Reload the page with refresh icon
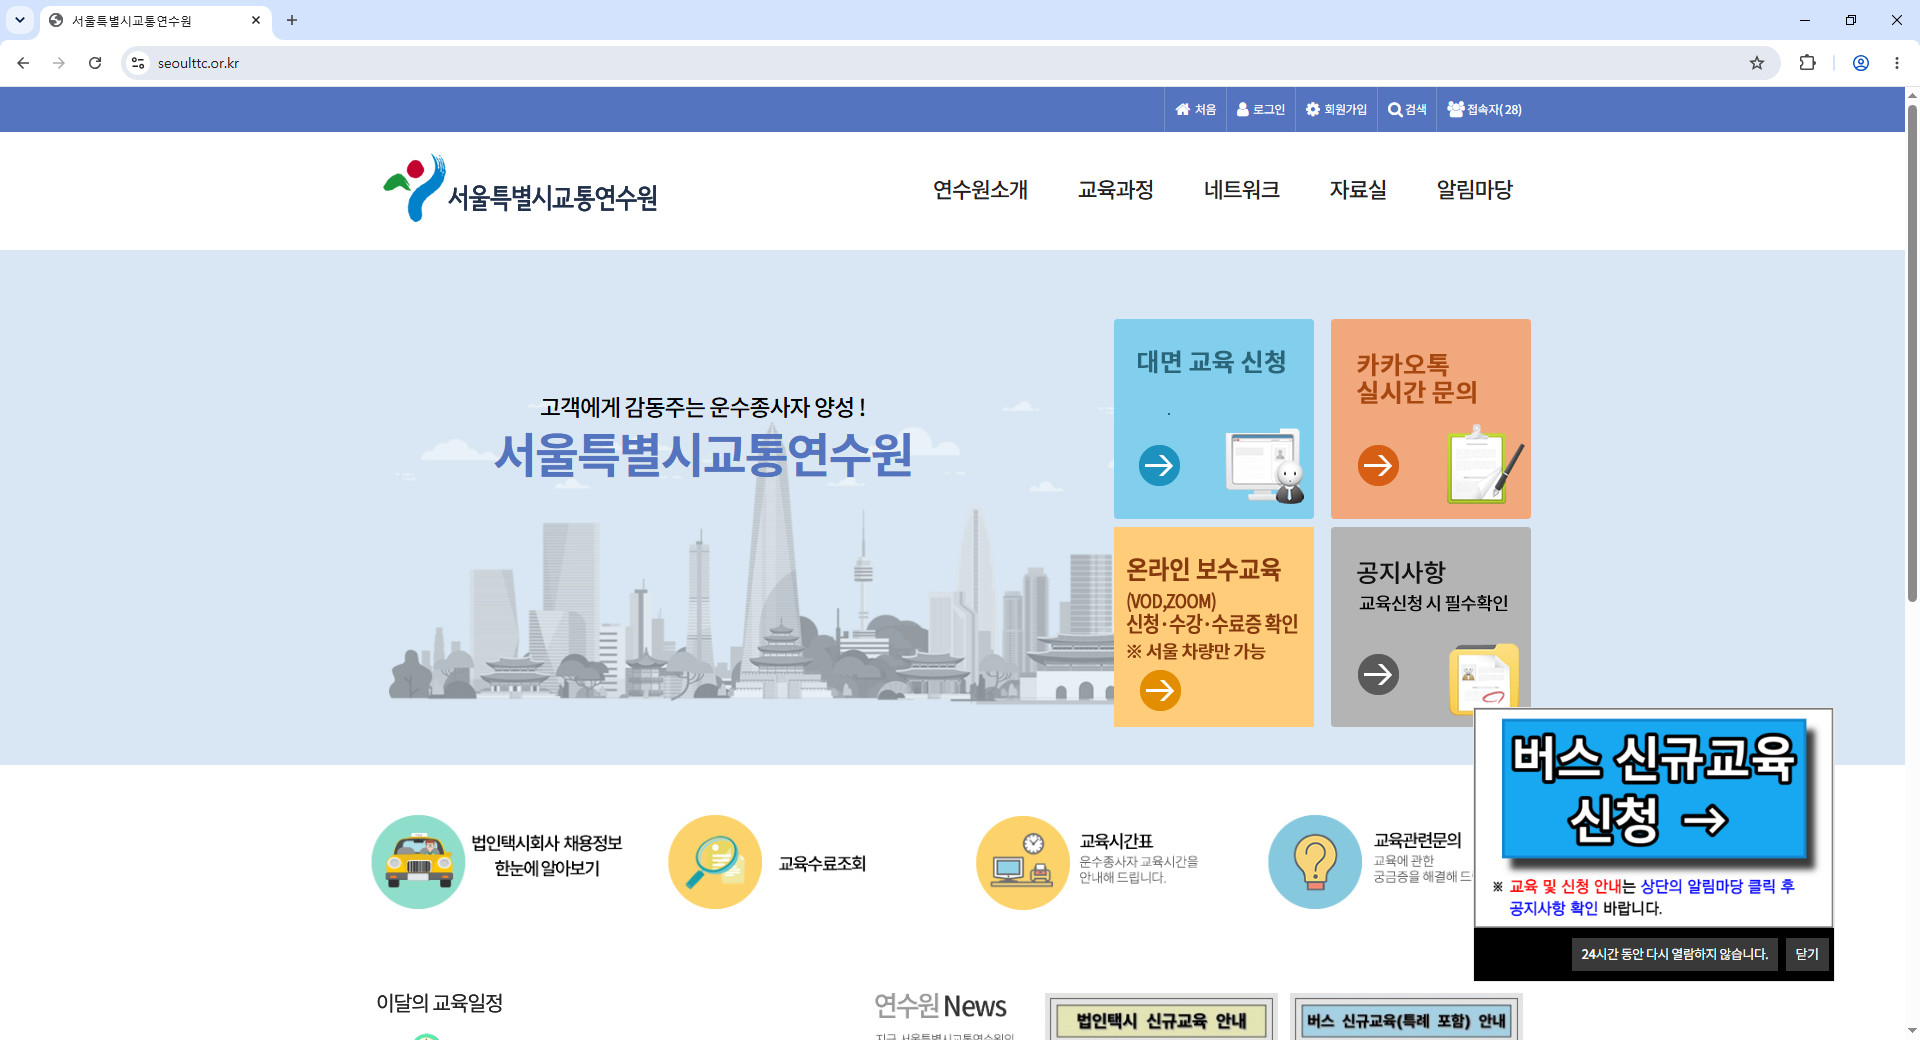This screenshot has width=1920, height=1040. tap(95, 63)
